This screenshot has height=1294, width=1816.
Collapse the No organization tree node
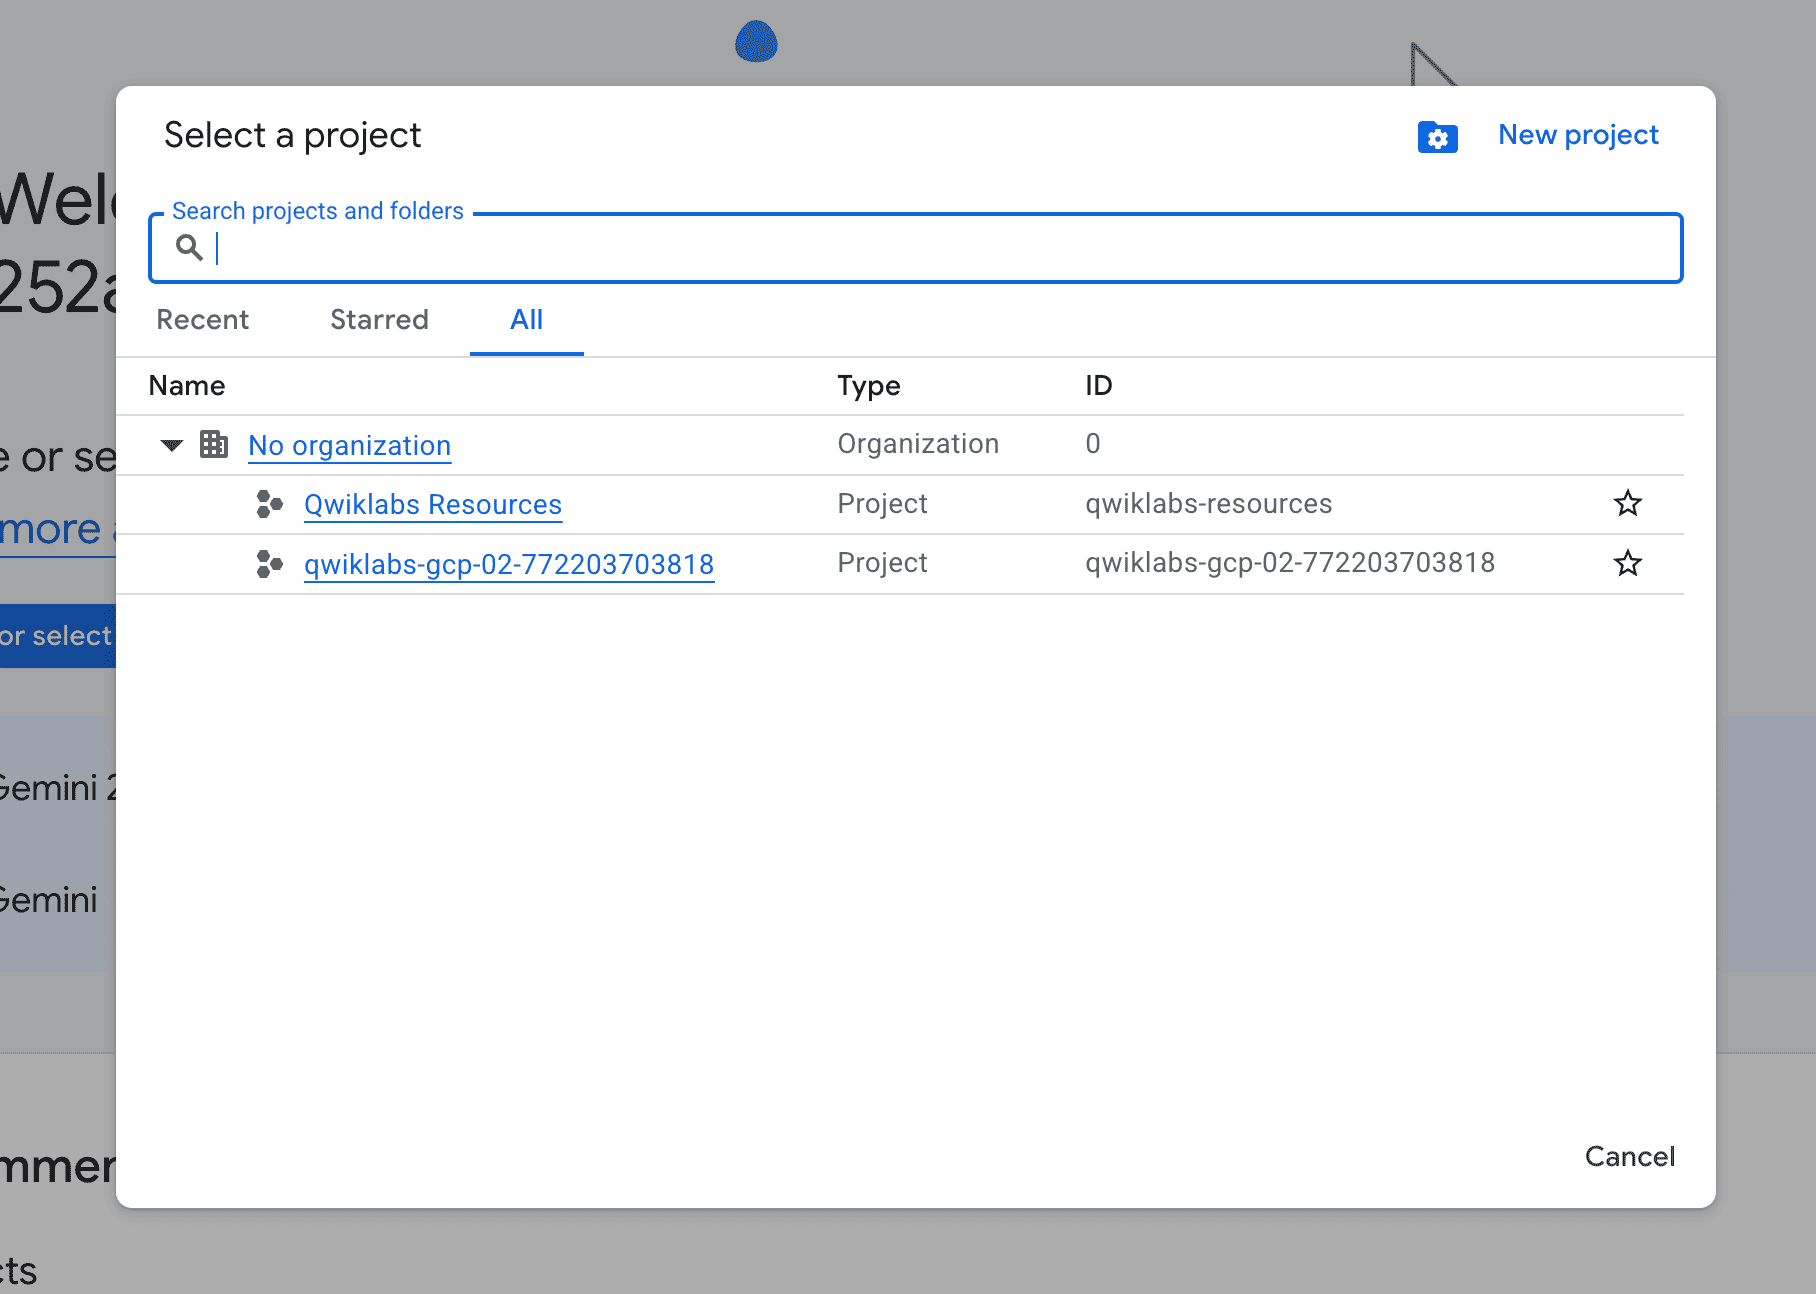tap(172, 445)
